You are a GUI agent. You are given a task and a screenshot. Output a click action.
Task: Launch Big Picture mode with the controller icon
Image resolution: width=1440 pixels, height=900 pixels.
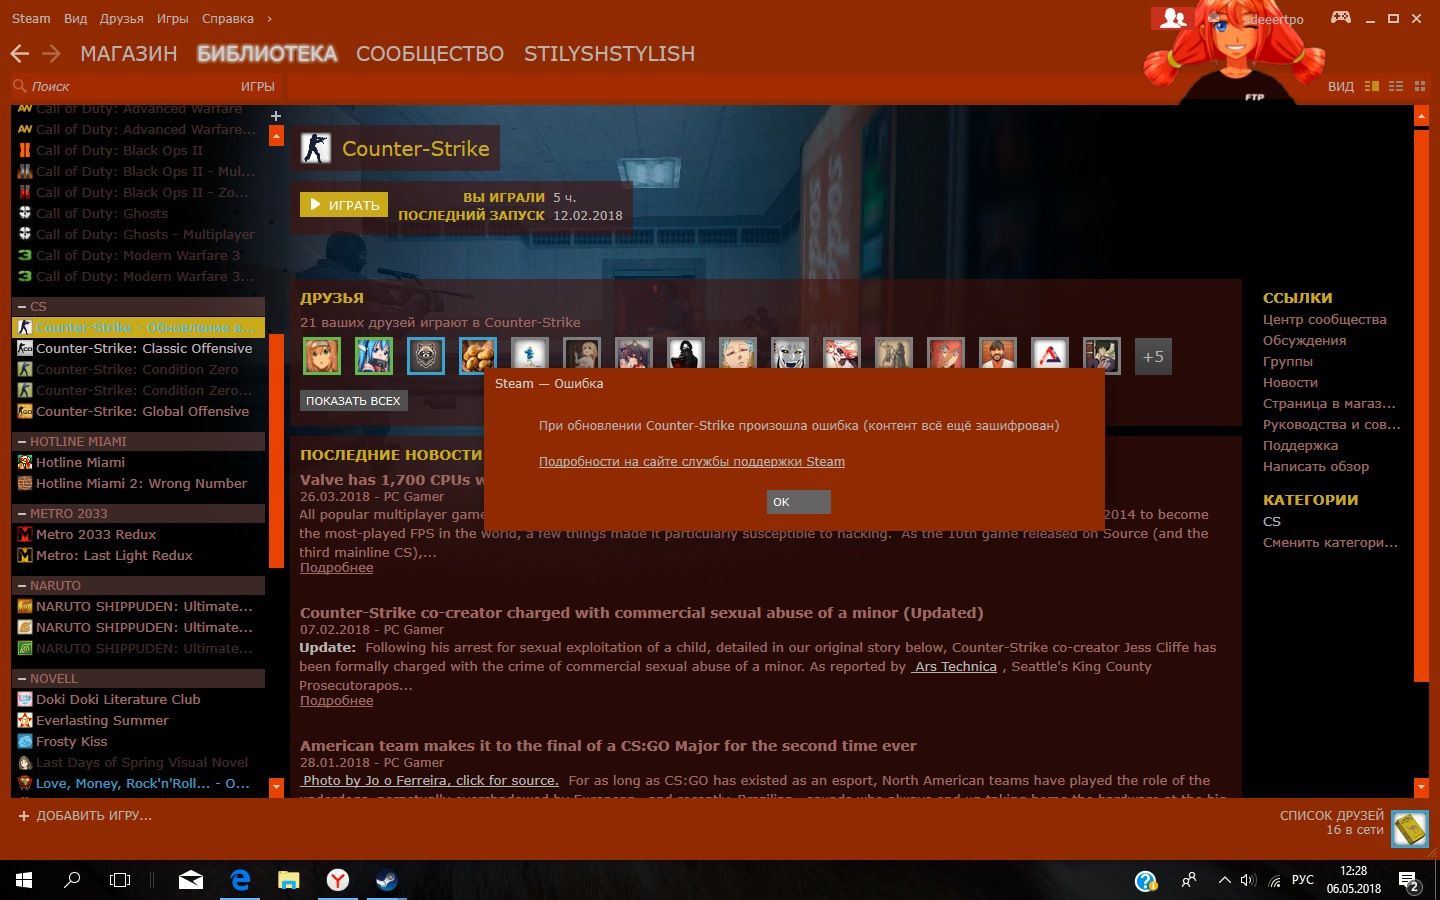[x=1340, y=18]
